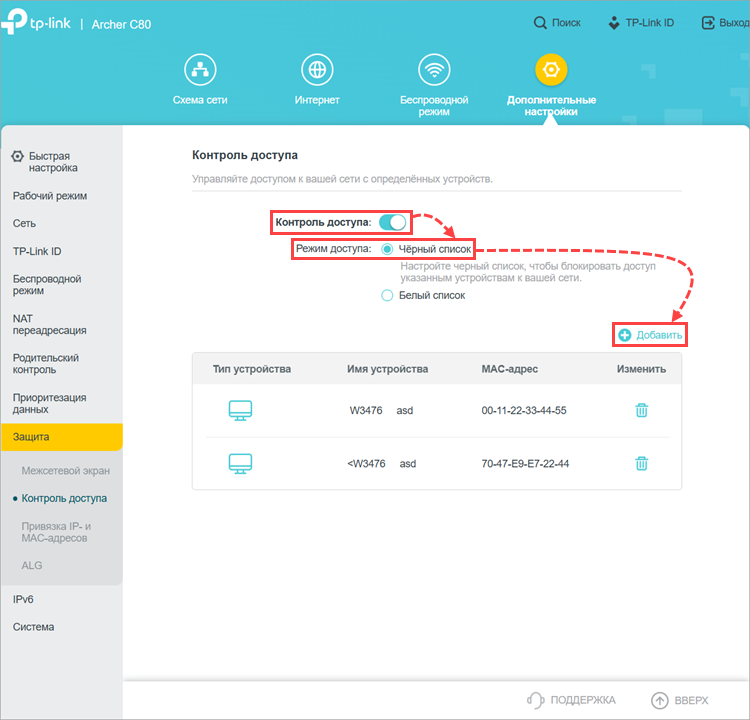
Task: Click the Контроль доступа page heading
Action: click(x=244, y=155)
